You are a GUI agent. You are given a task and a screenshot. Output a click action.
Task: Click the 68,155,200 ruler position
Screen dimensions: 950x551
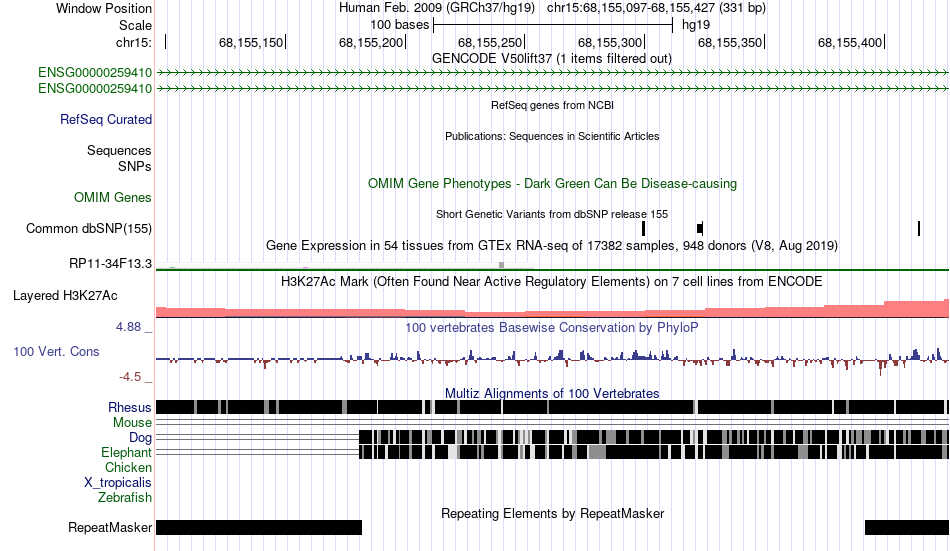[371, 42]
